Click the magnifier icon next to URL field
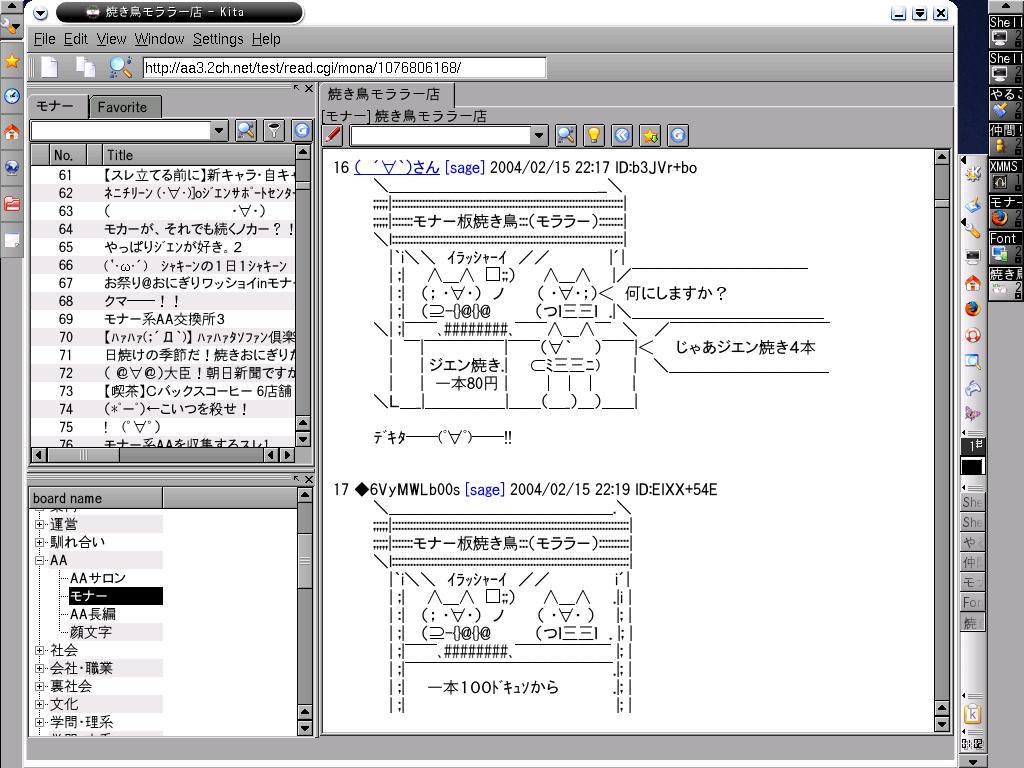Viewport: 1024px width, 768px height. (x=121, y=67)
